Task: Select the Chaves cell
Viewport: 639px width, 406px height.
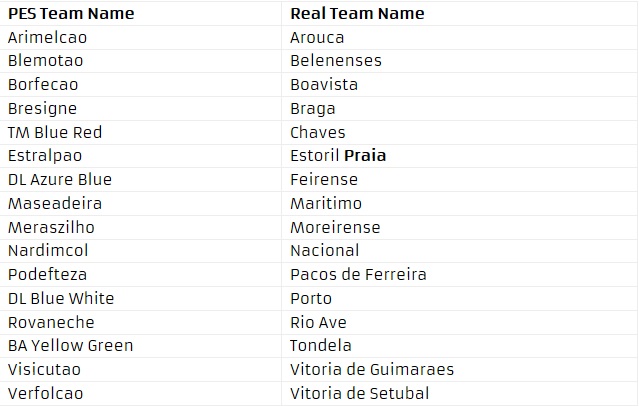Action: point(318,132)
